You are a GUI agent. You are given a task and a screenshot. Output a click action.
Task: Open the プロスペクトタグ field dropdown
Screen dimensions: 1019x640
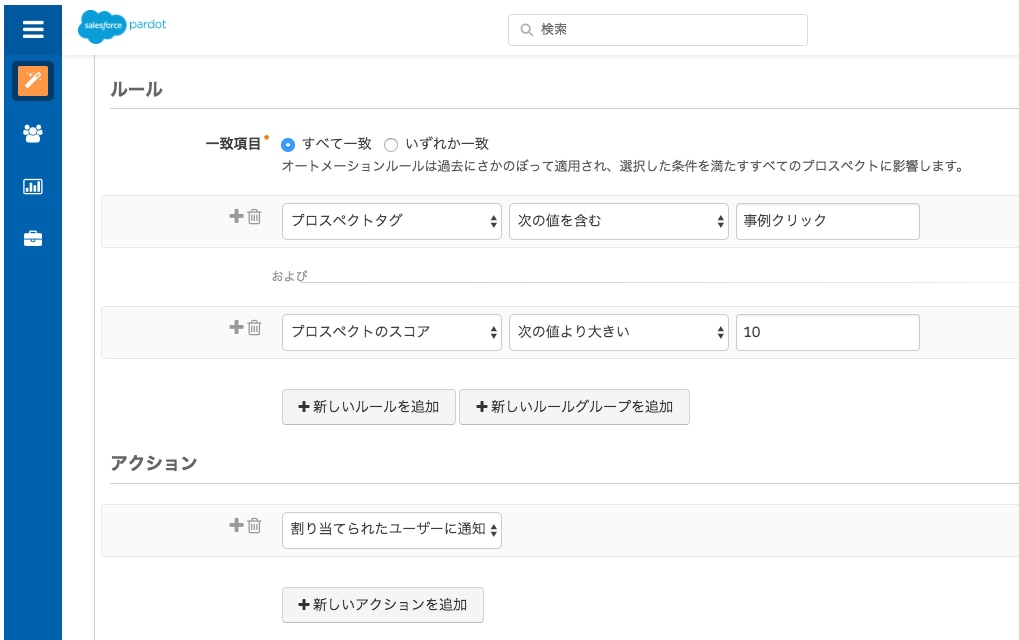pyautogui.click(x=392, y=222)
